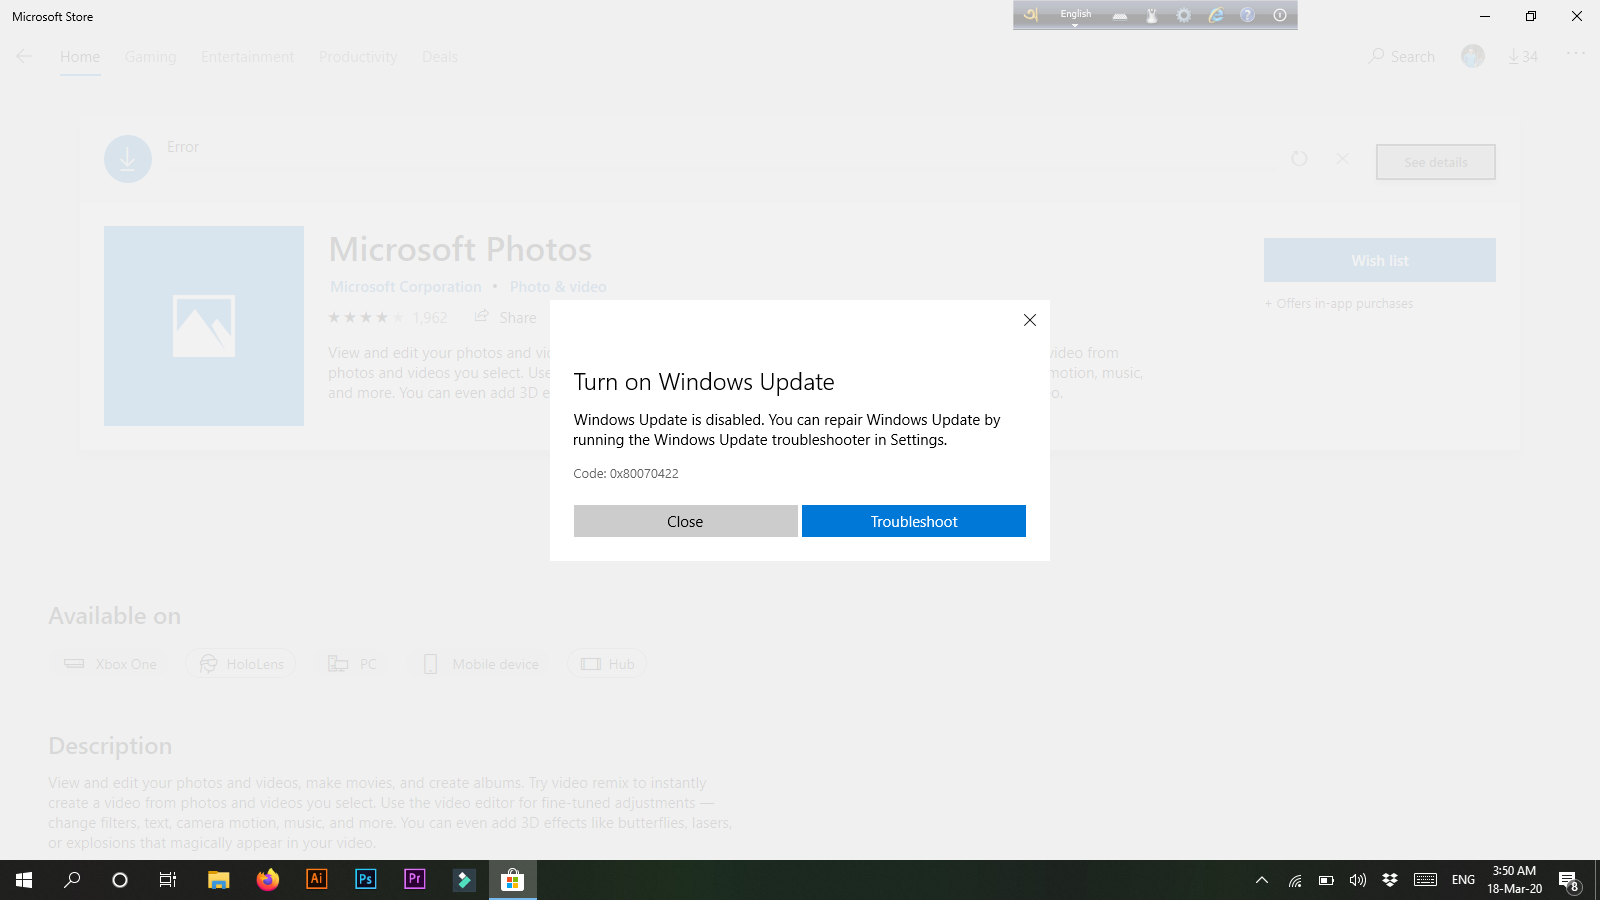
Task: Select the HoloLens platform chip
Action: tap(241, 664)
